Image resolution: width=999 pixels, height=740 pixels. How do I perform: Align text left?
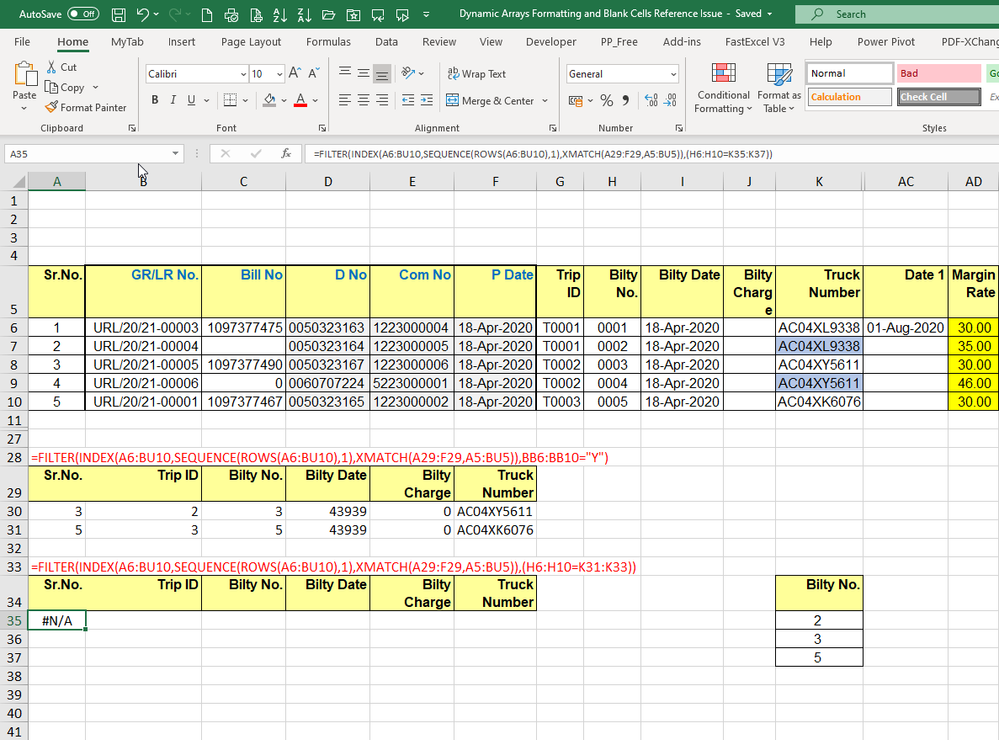[345, 100]
